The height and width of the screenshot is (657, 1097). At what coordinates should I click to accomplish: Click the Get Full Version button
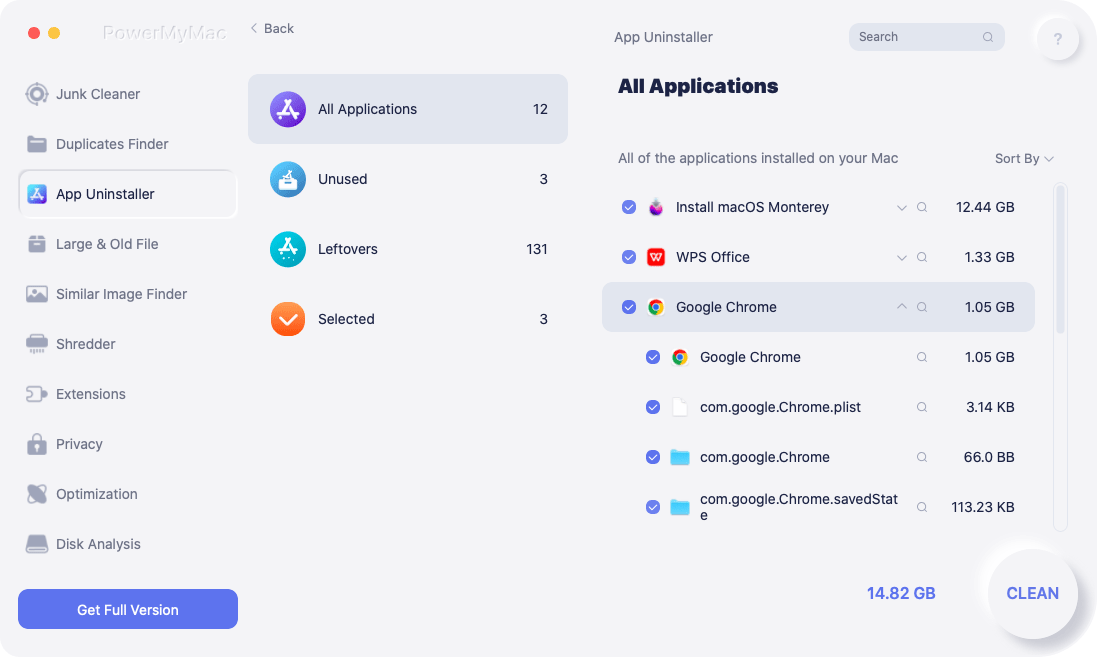128,609
